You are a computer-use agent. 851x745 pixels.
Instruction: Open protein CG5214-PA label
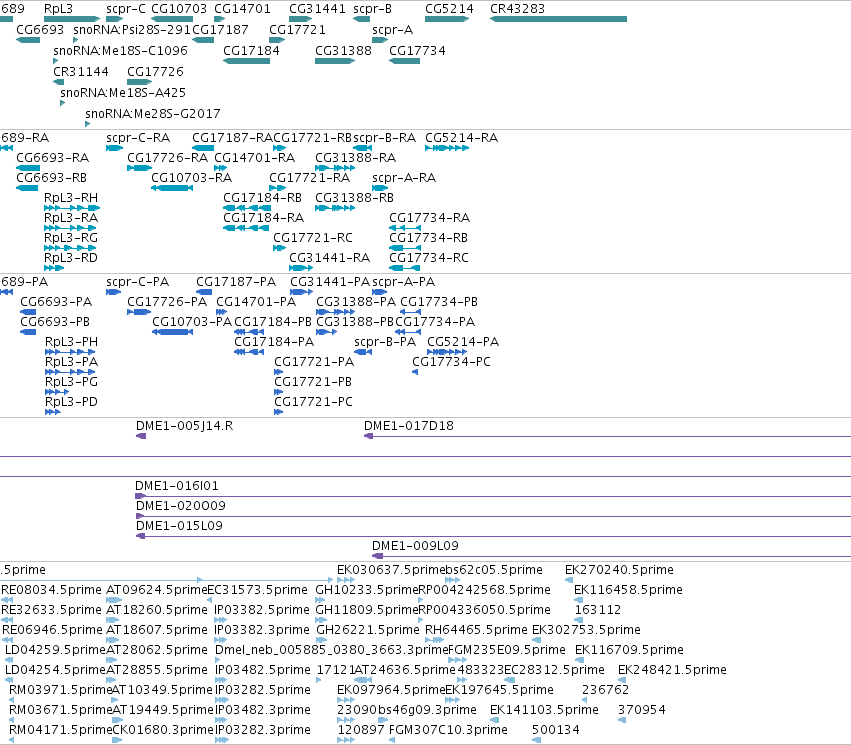pos(463,342)
